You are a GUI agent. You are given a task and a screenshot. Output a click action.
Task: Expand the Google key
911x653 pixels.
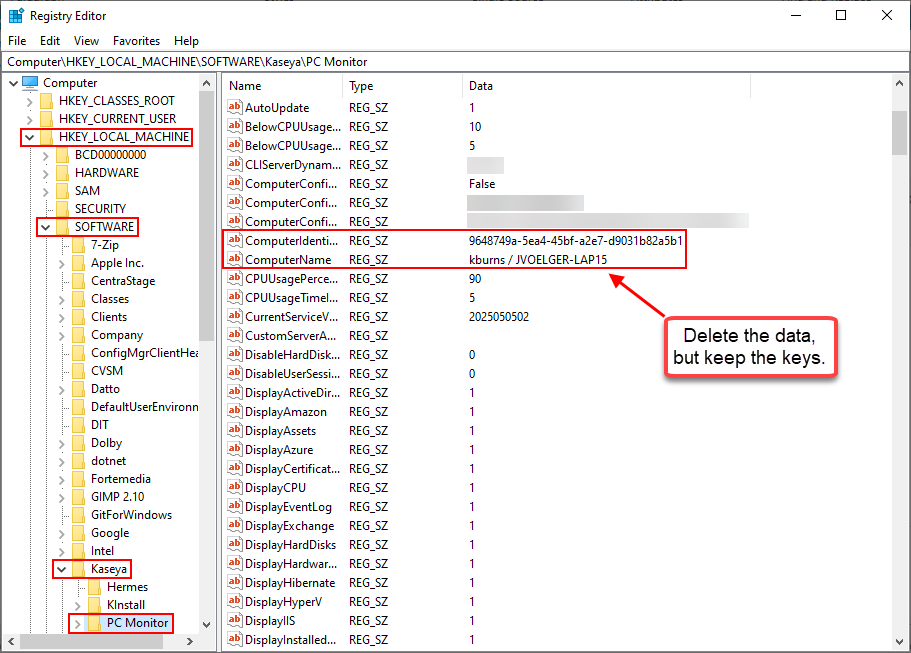(x=61, y=533)
